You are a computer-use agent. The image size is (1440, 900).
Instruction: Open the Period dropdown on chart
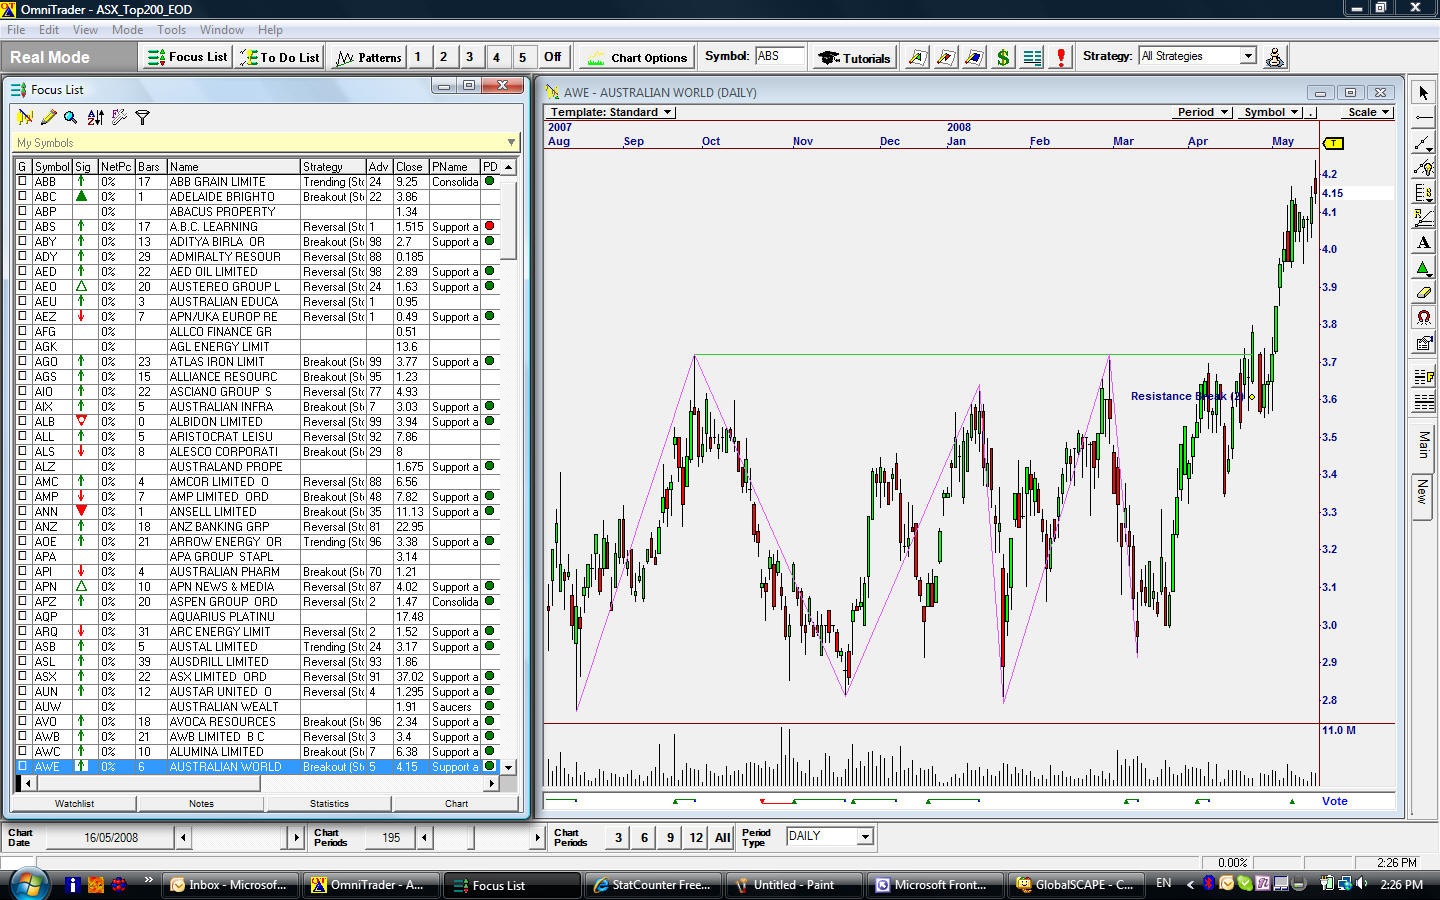tap(1202, 112)
